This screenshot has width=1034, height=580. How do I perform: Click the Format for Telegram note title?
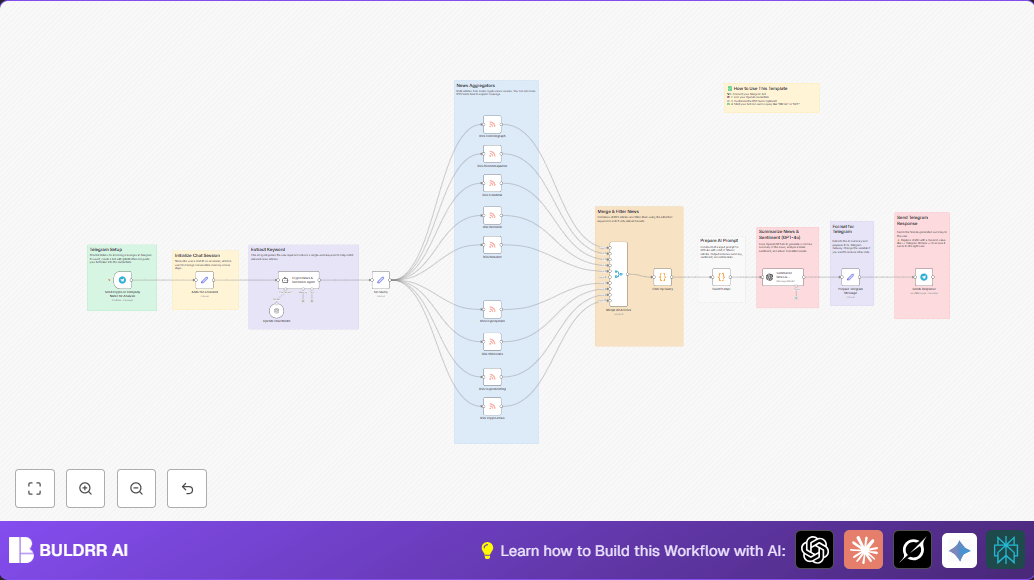click(x=843, y=229)
